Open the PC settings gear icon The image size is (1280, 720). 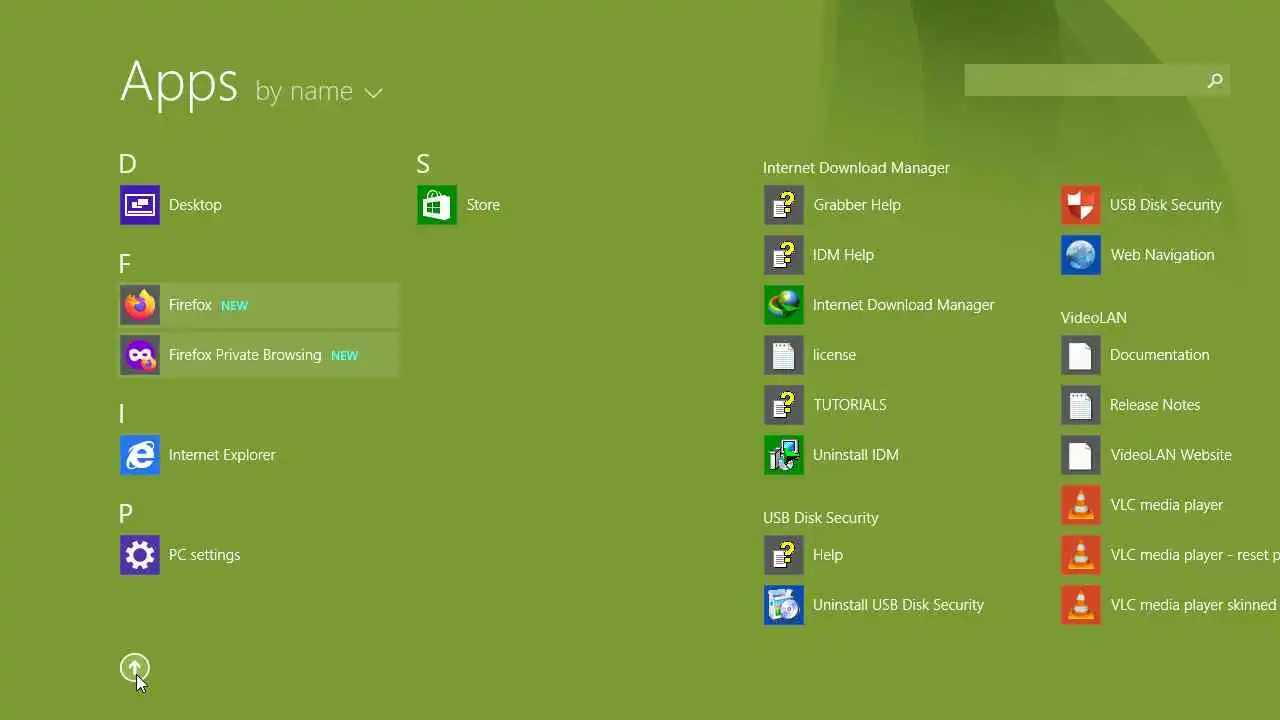[140, 555]
